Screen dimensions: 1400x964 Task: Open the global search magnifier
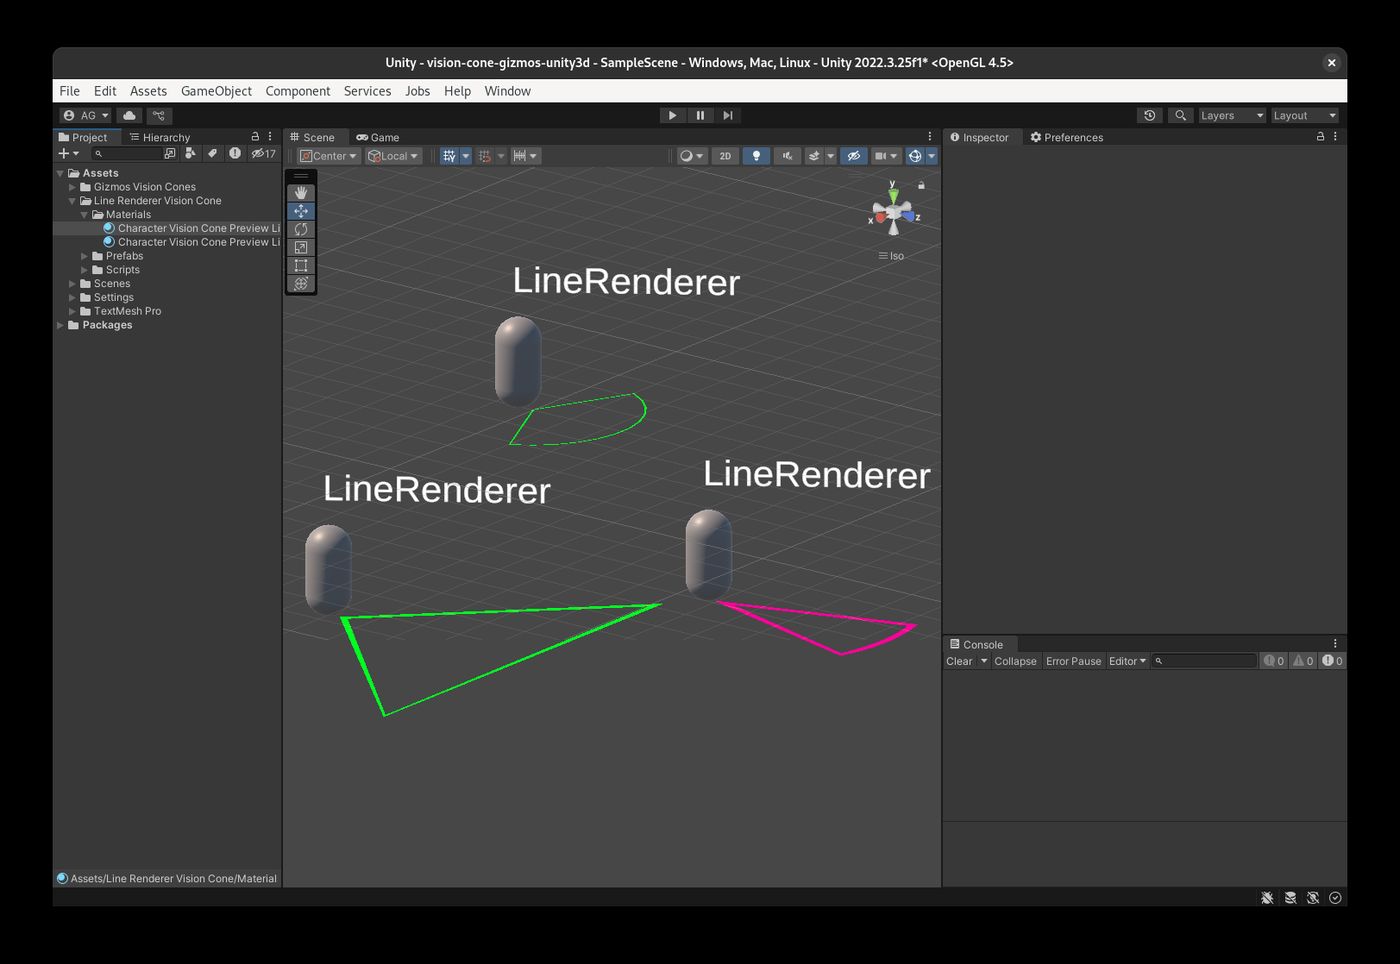1181,115
